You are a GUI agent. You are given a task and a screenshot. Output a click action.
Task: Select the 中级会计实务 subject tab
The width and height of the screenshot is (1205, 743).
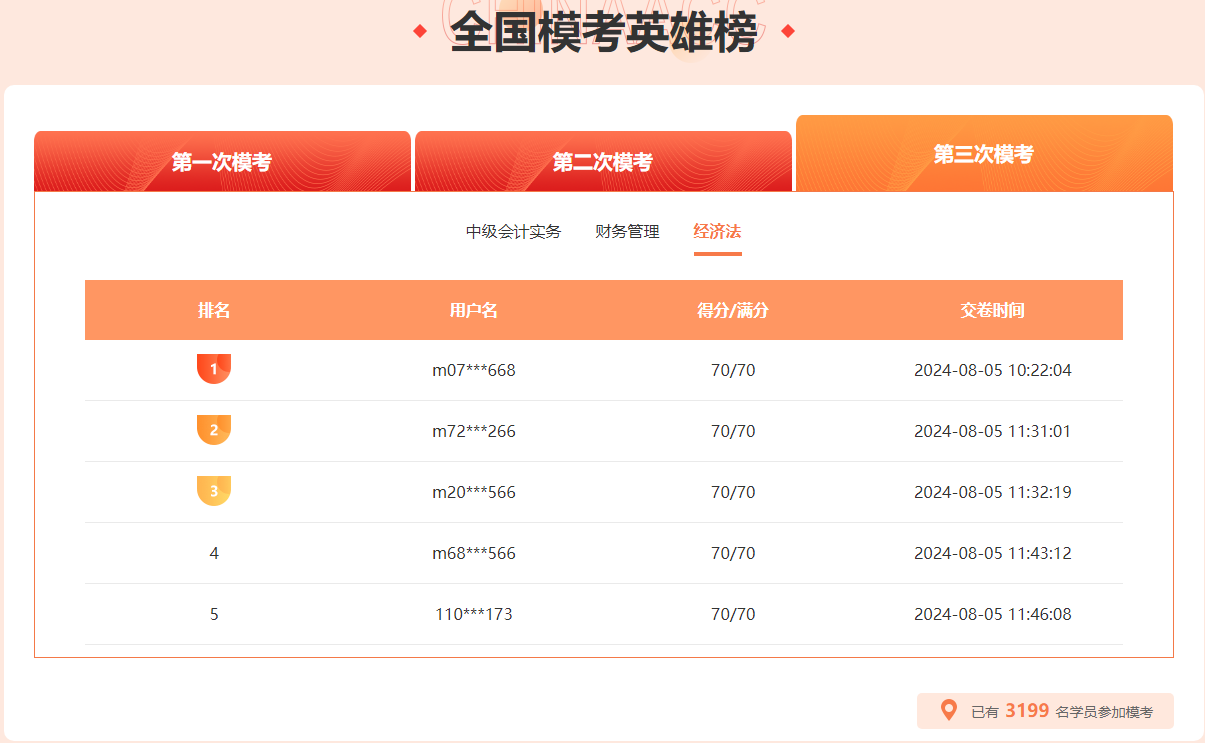513,231
